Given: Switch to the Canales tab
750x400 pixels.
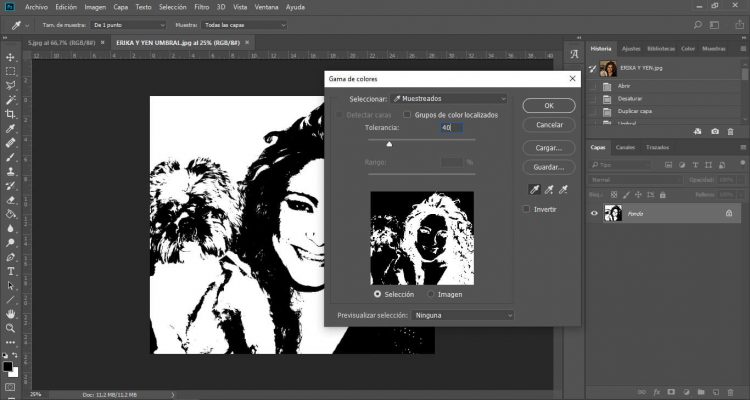Looking at the screenshot, I should 625,147.
